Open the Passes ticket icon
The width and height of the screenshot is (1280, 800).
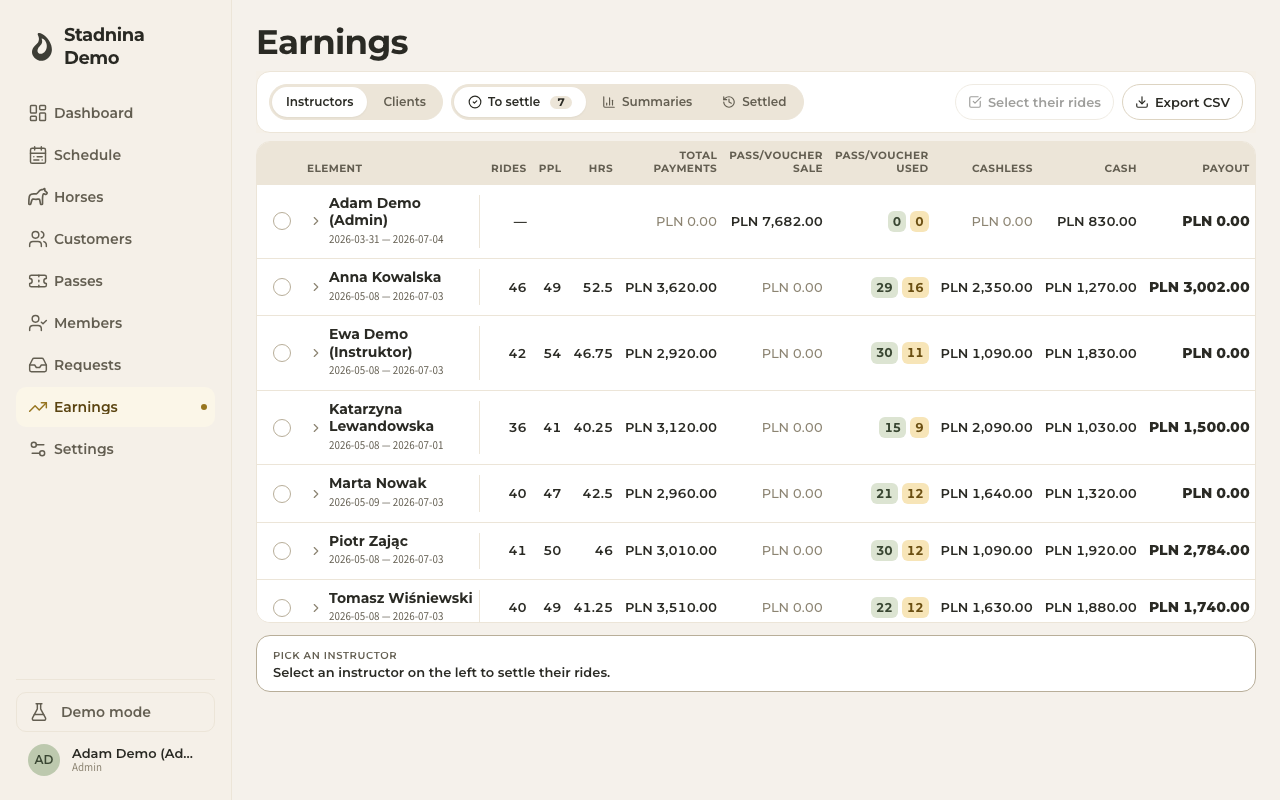[38, 281]
